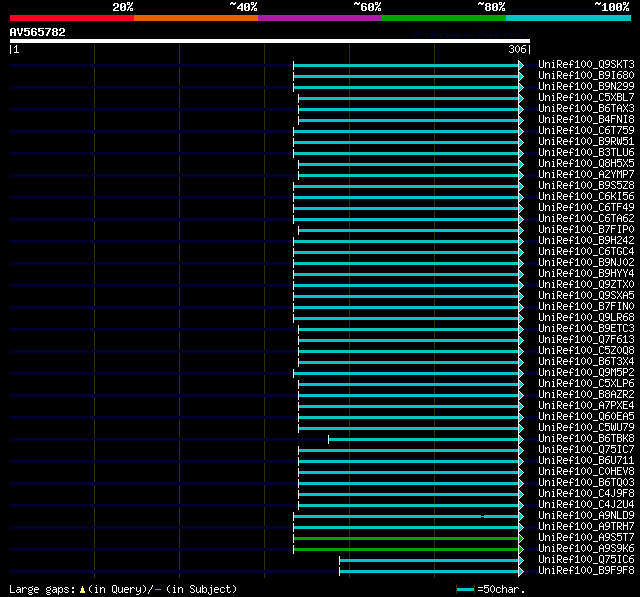Select the UniRef100_B9NJ02 label
The image size is (640, 597).
point(586,263)
